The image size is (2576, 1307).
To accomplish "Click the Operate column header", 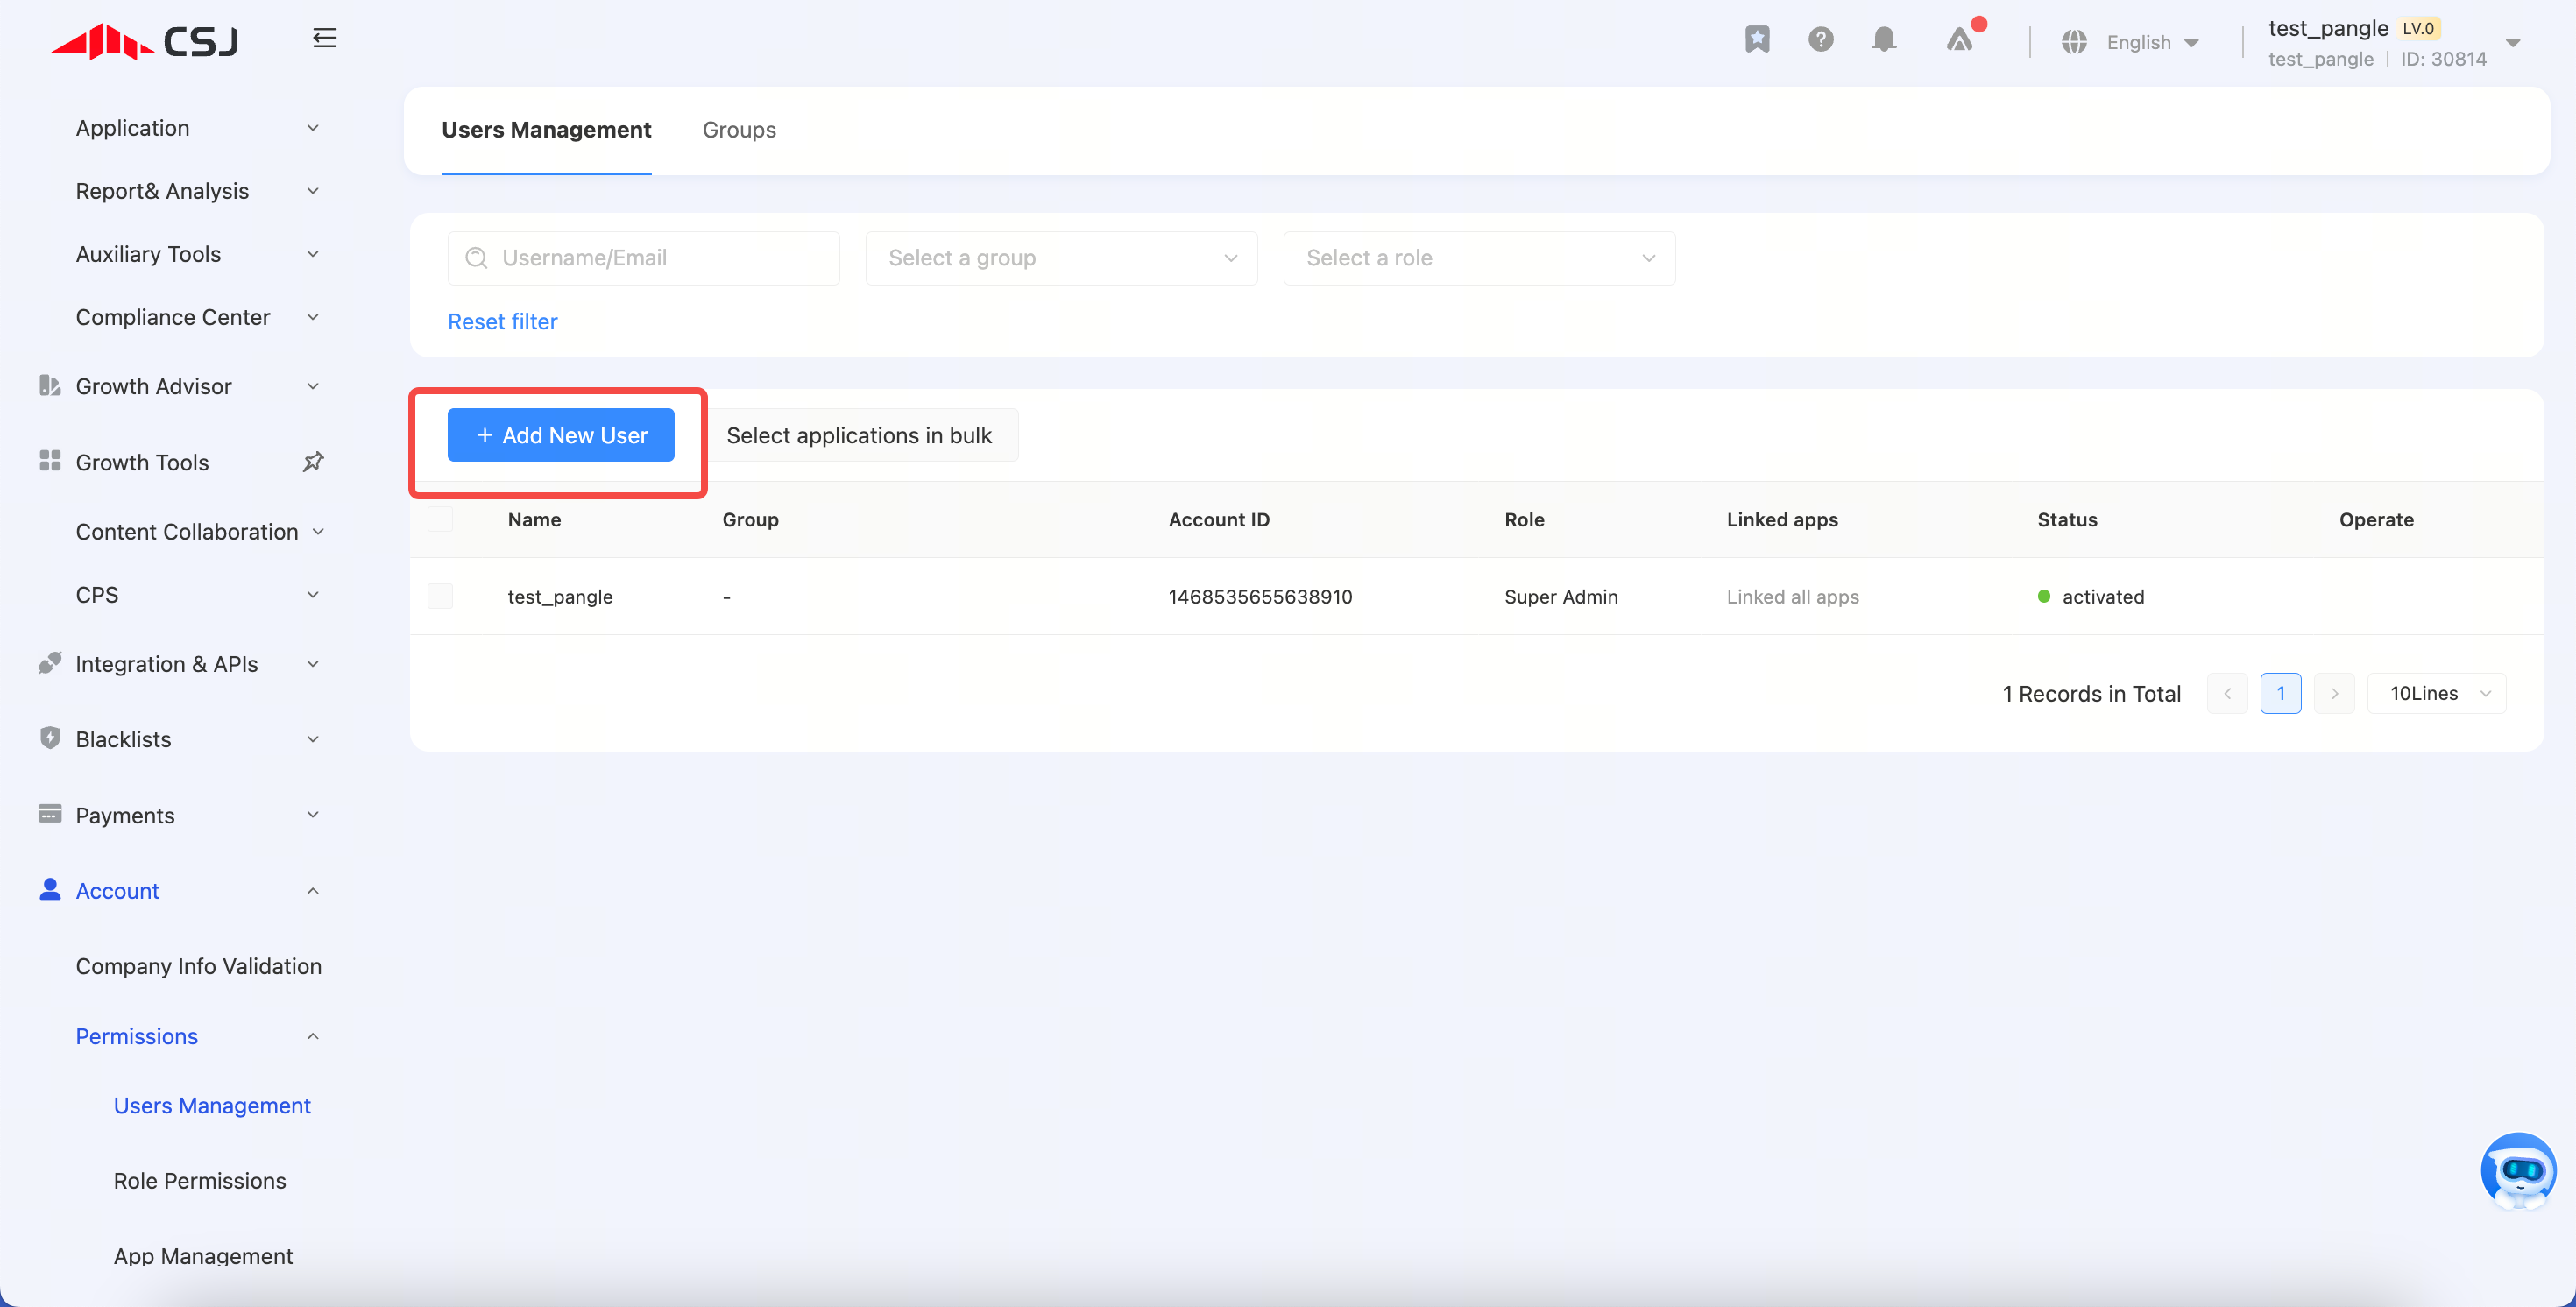I will (2376, 520).
